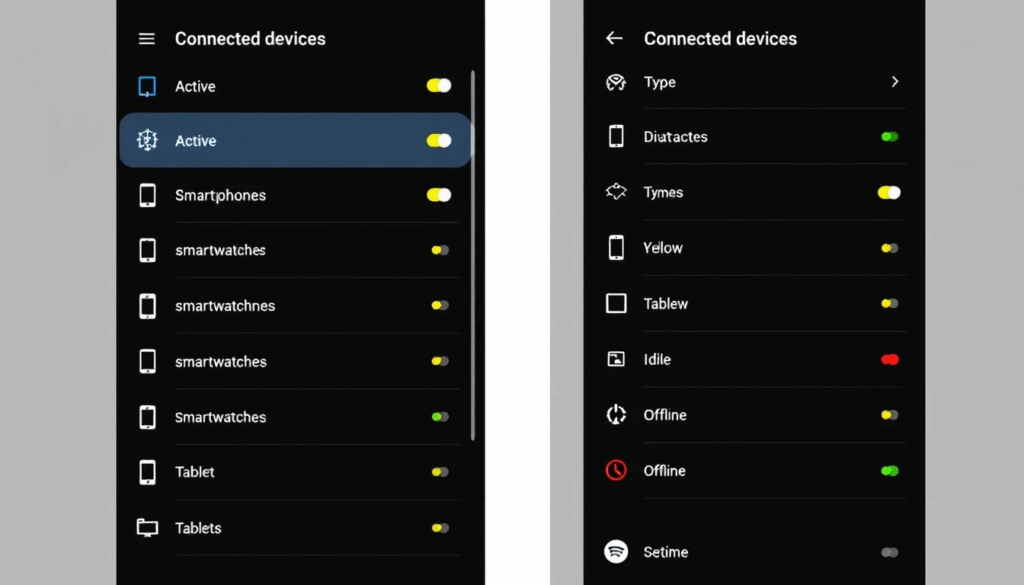1024x585 pixels.
Task: Go back using the arrow icon
Action: (614, 39)
